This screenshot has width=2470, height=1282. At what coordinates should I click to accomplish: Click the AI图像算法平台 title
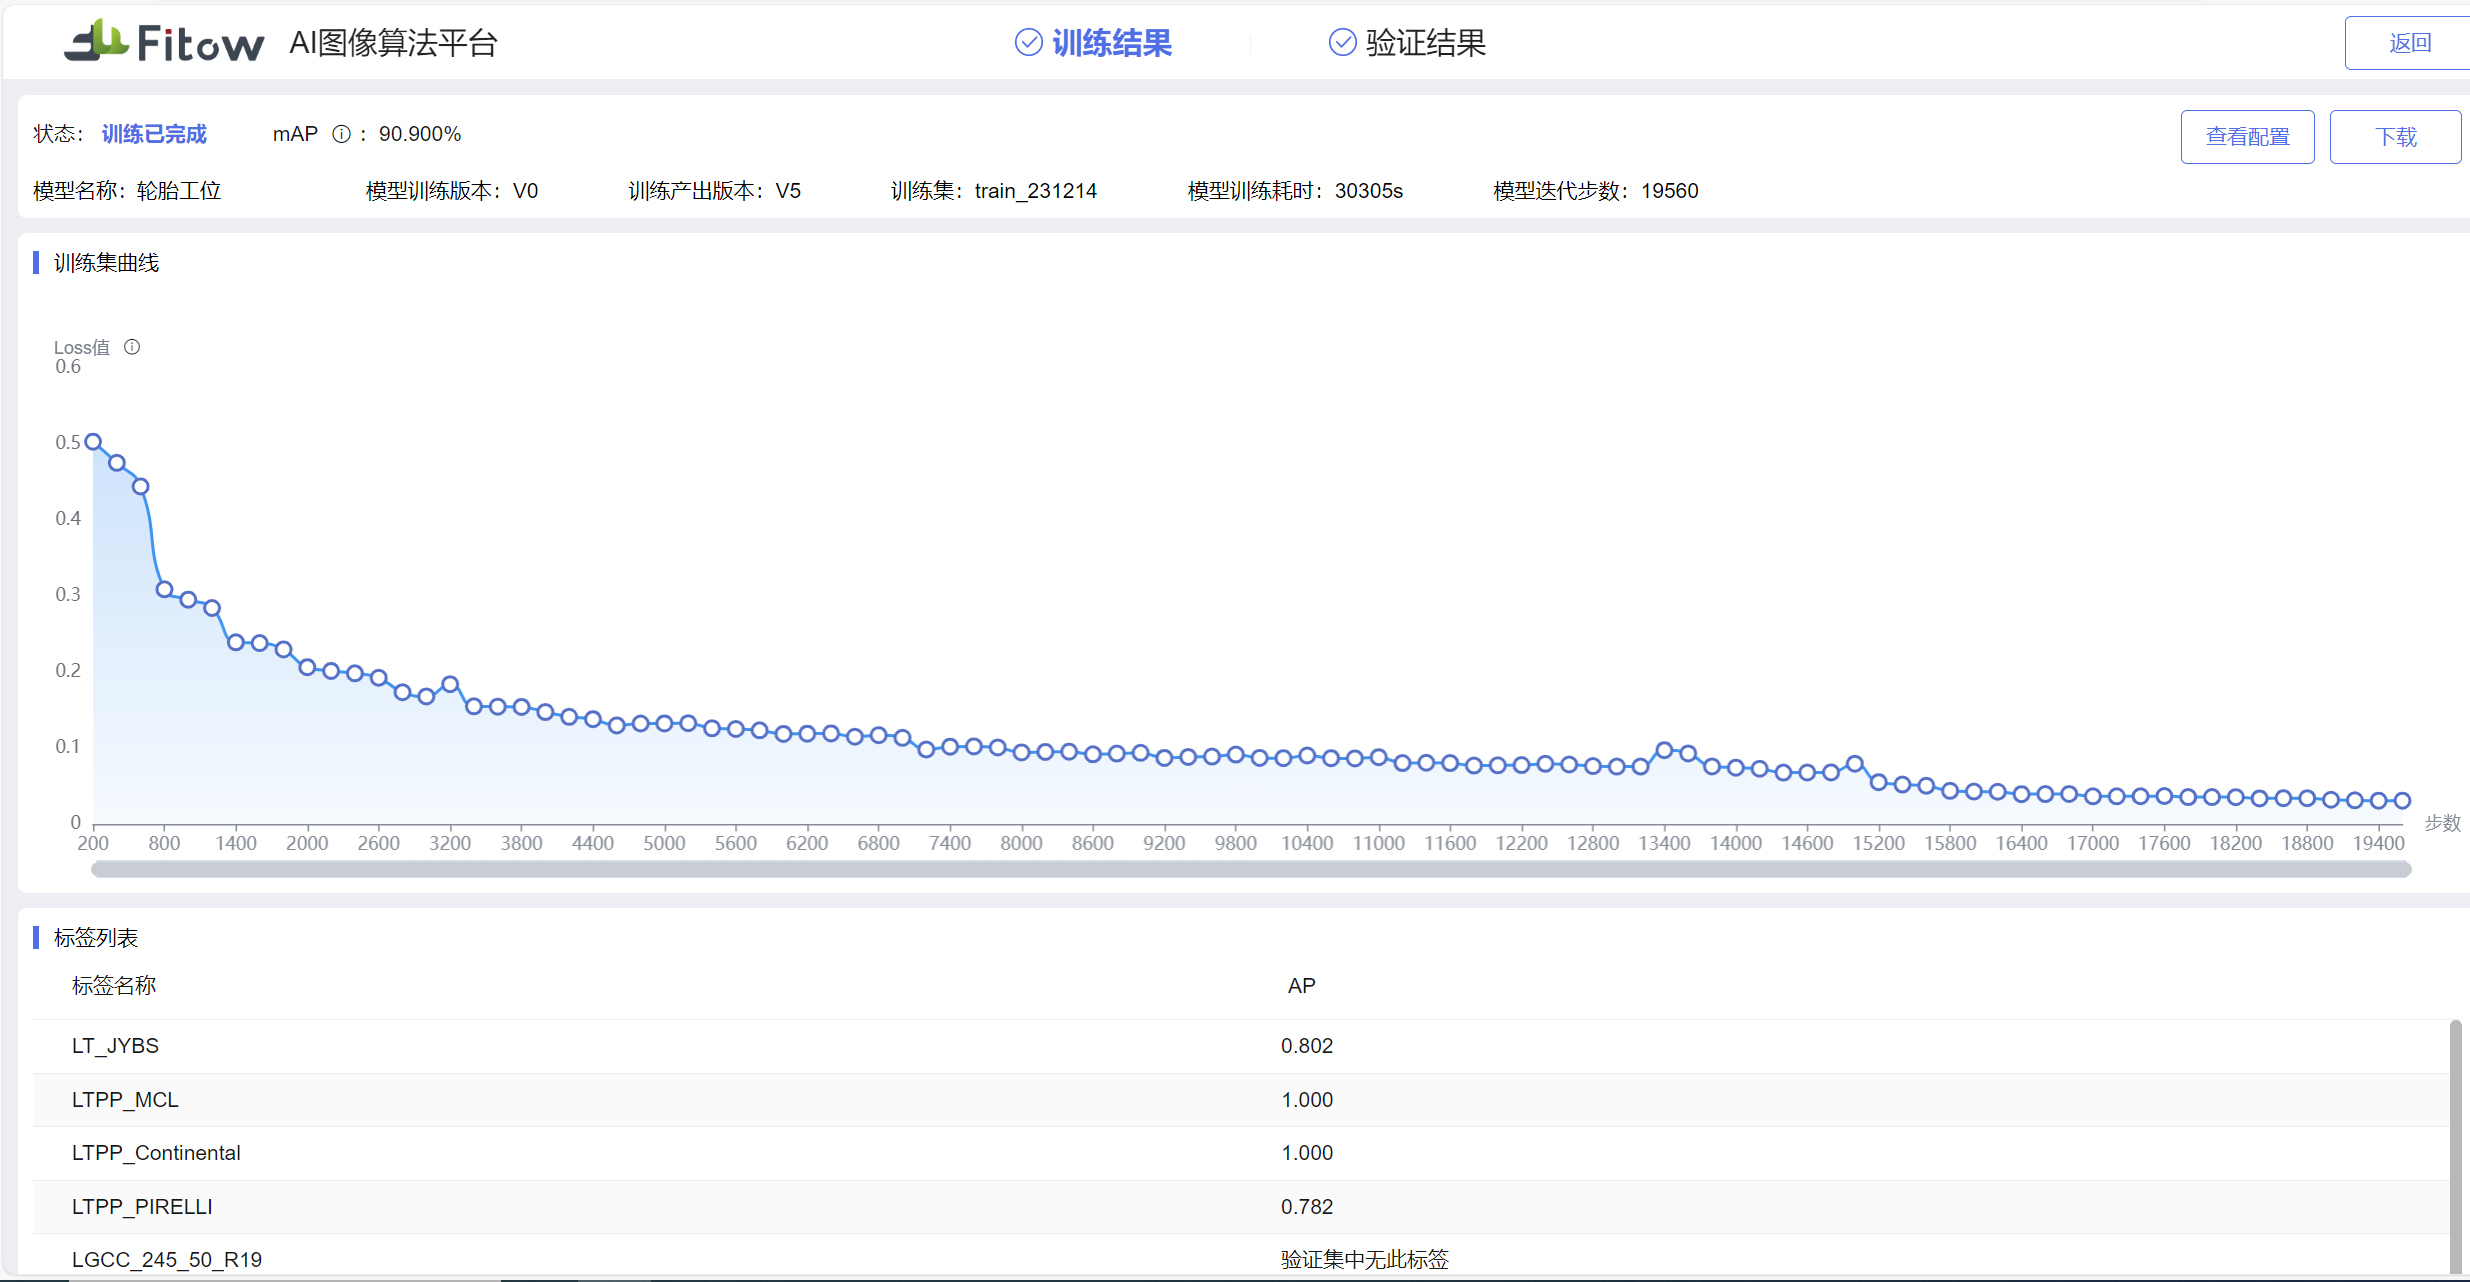pos(393,43)
